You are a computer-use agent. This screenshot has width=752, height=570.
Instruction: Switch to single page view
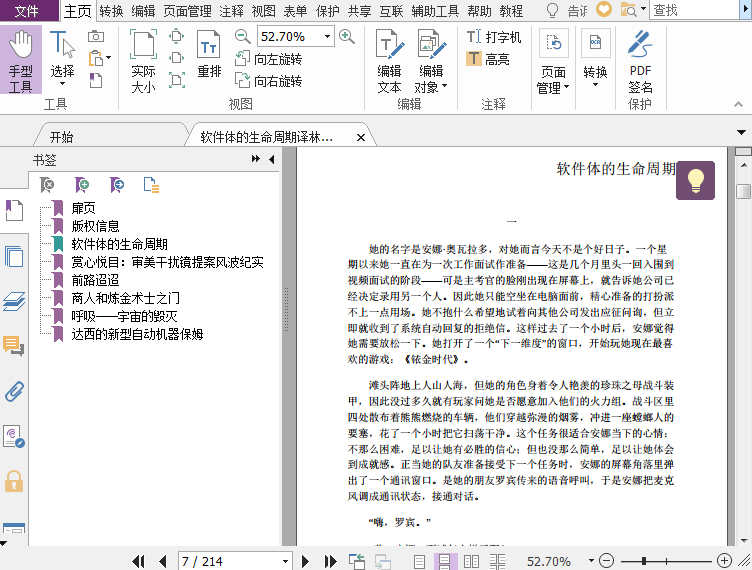(419, 561)
